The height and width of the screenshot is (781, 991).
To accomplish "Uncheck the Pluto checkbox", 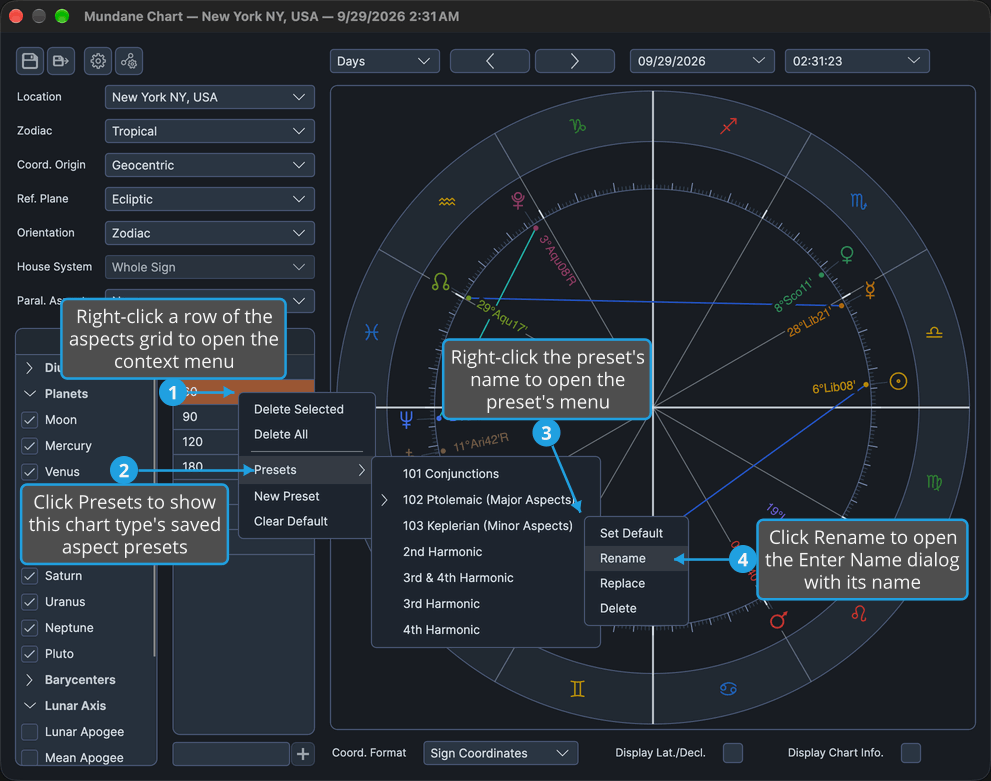I will [30, 653].
